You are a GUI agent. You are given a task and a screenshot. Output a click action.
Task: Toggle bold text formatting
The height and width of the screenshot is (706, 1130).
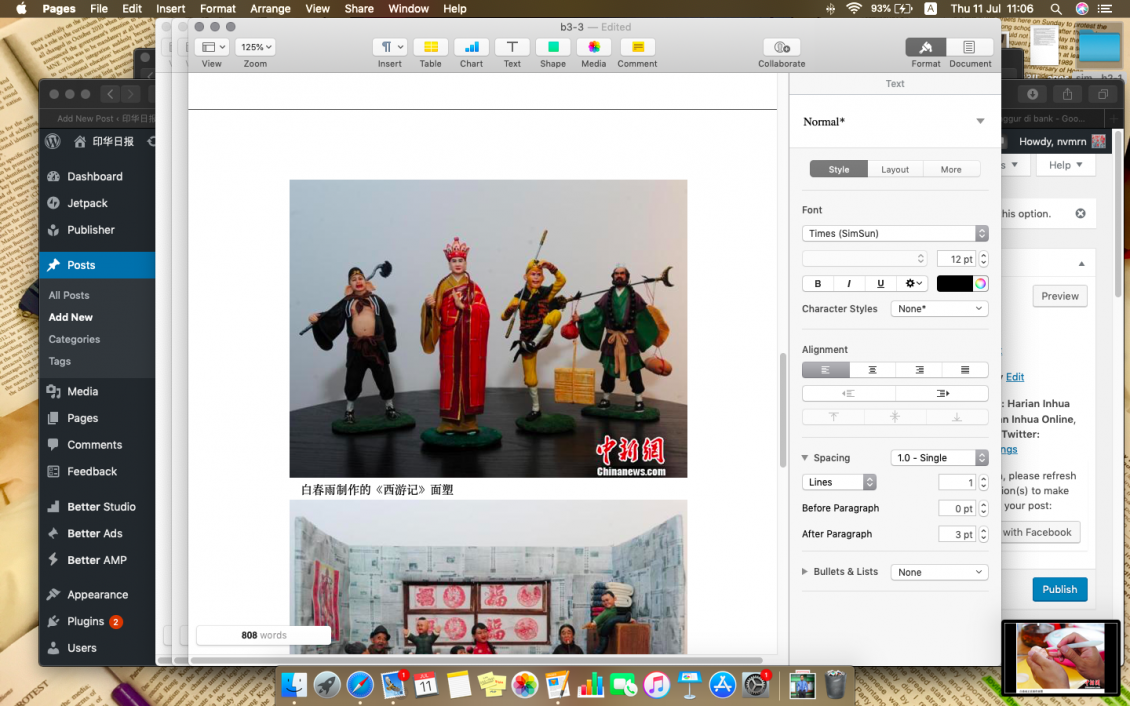coord(817,284)
